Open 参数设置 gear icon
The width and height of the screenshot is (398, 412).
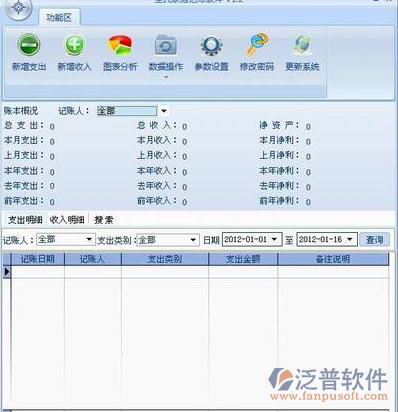[x=211, y=45]
